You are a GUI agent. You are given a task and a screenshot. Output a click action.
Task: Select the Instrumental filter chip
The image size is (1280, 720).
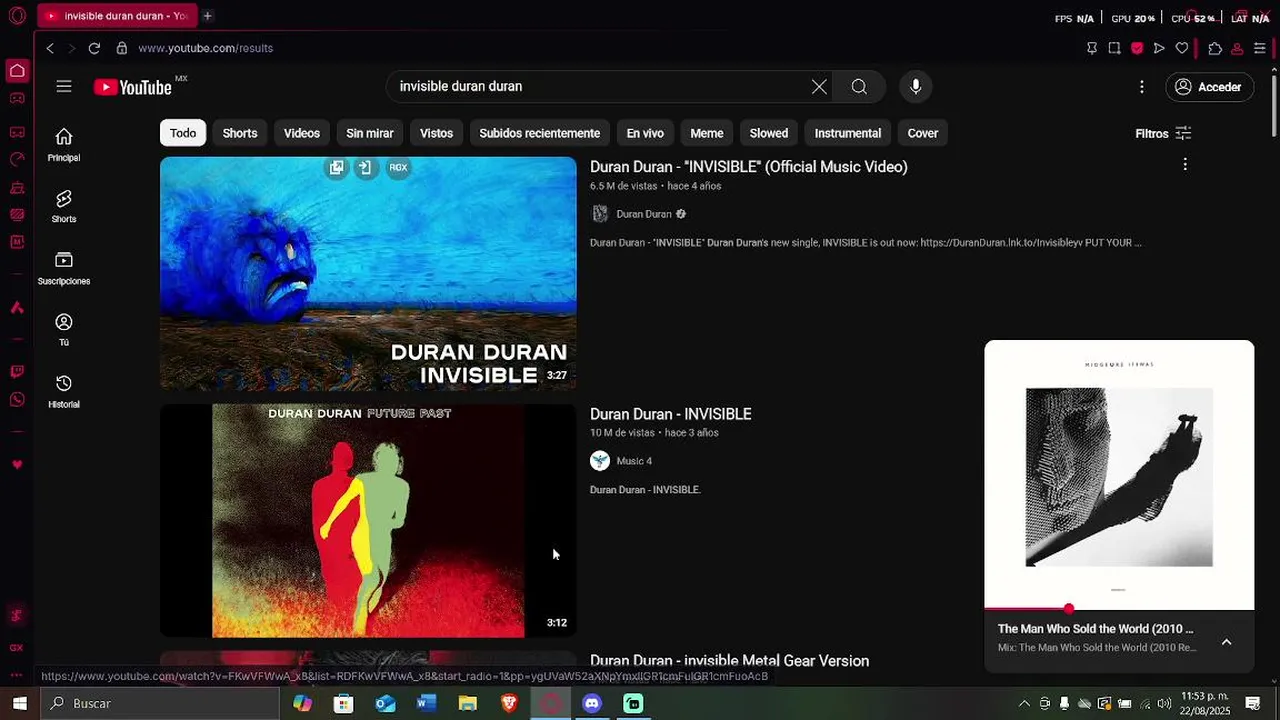click(848, 133)
